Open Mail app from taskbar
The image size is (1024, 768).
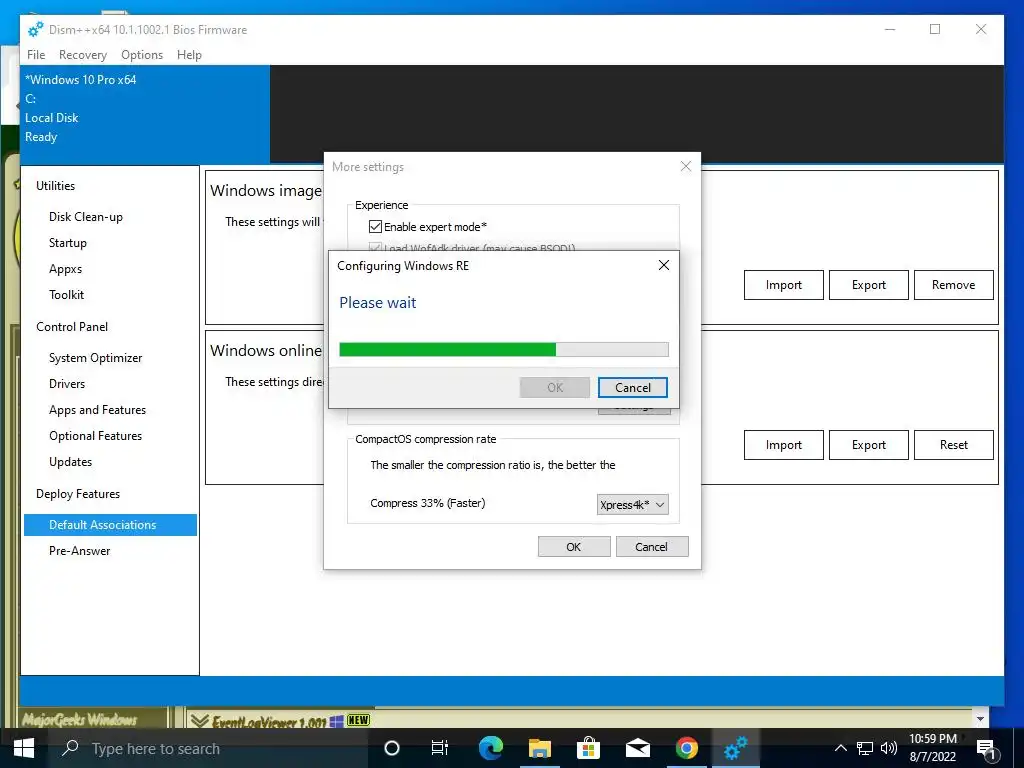click(x=637, y=748)
